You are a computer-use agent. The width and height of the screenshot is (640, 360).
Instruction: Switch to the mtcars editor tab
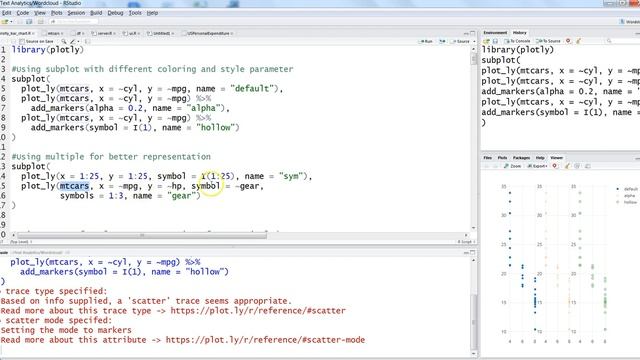coord(53,33)
